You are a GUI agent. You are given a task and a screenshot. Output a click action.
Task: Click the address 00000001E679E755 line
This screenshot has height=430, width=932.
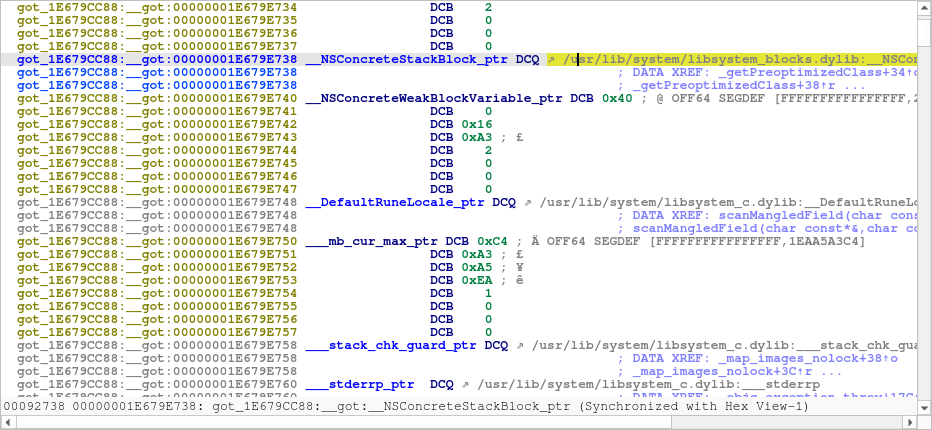pos(157,306)
